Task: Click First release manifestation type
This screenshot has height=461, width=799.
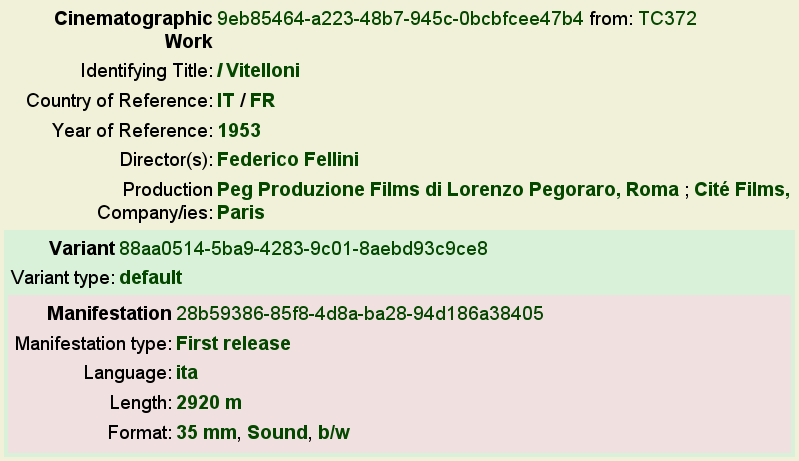Action: click(x=233, y=343)
